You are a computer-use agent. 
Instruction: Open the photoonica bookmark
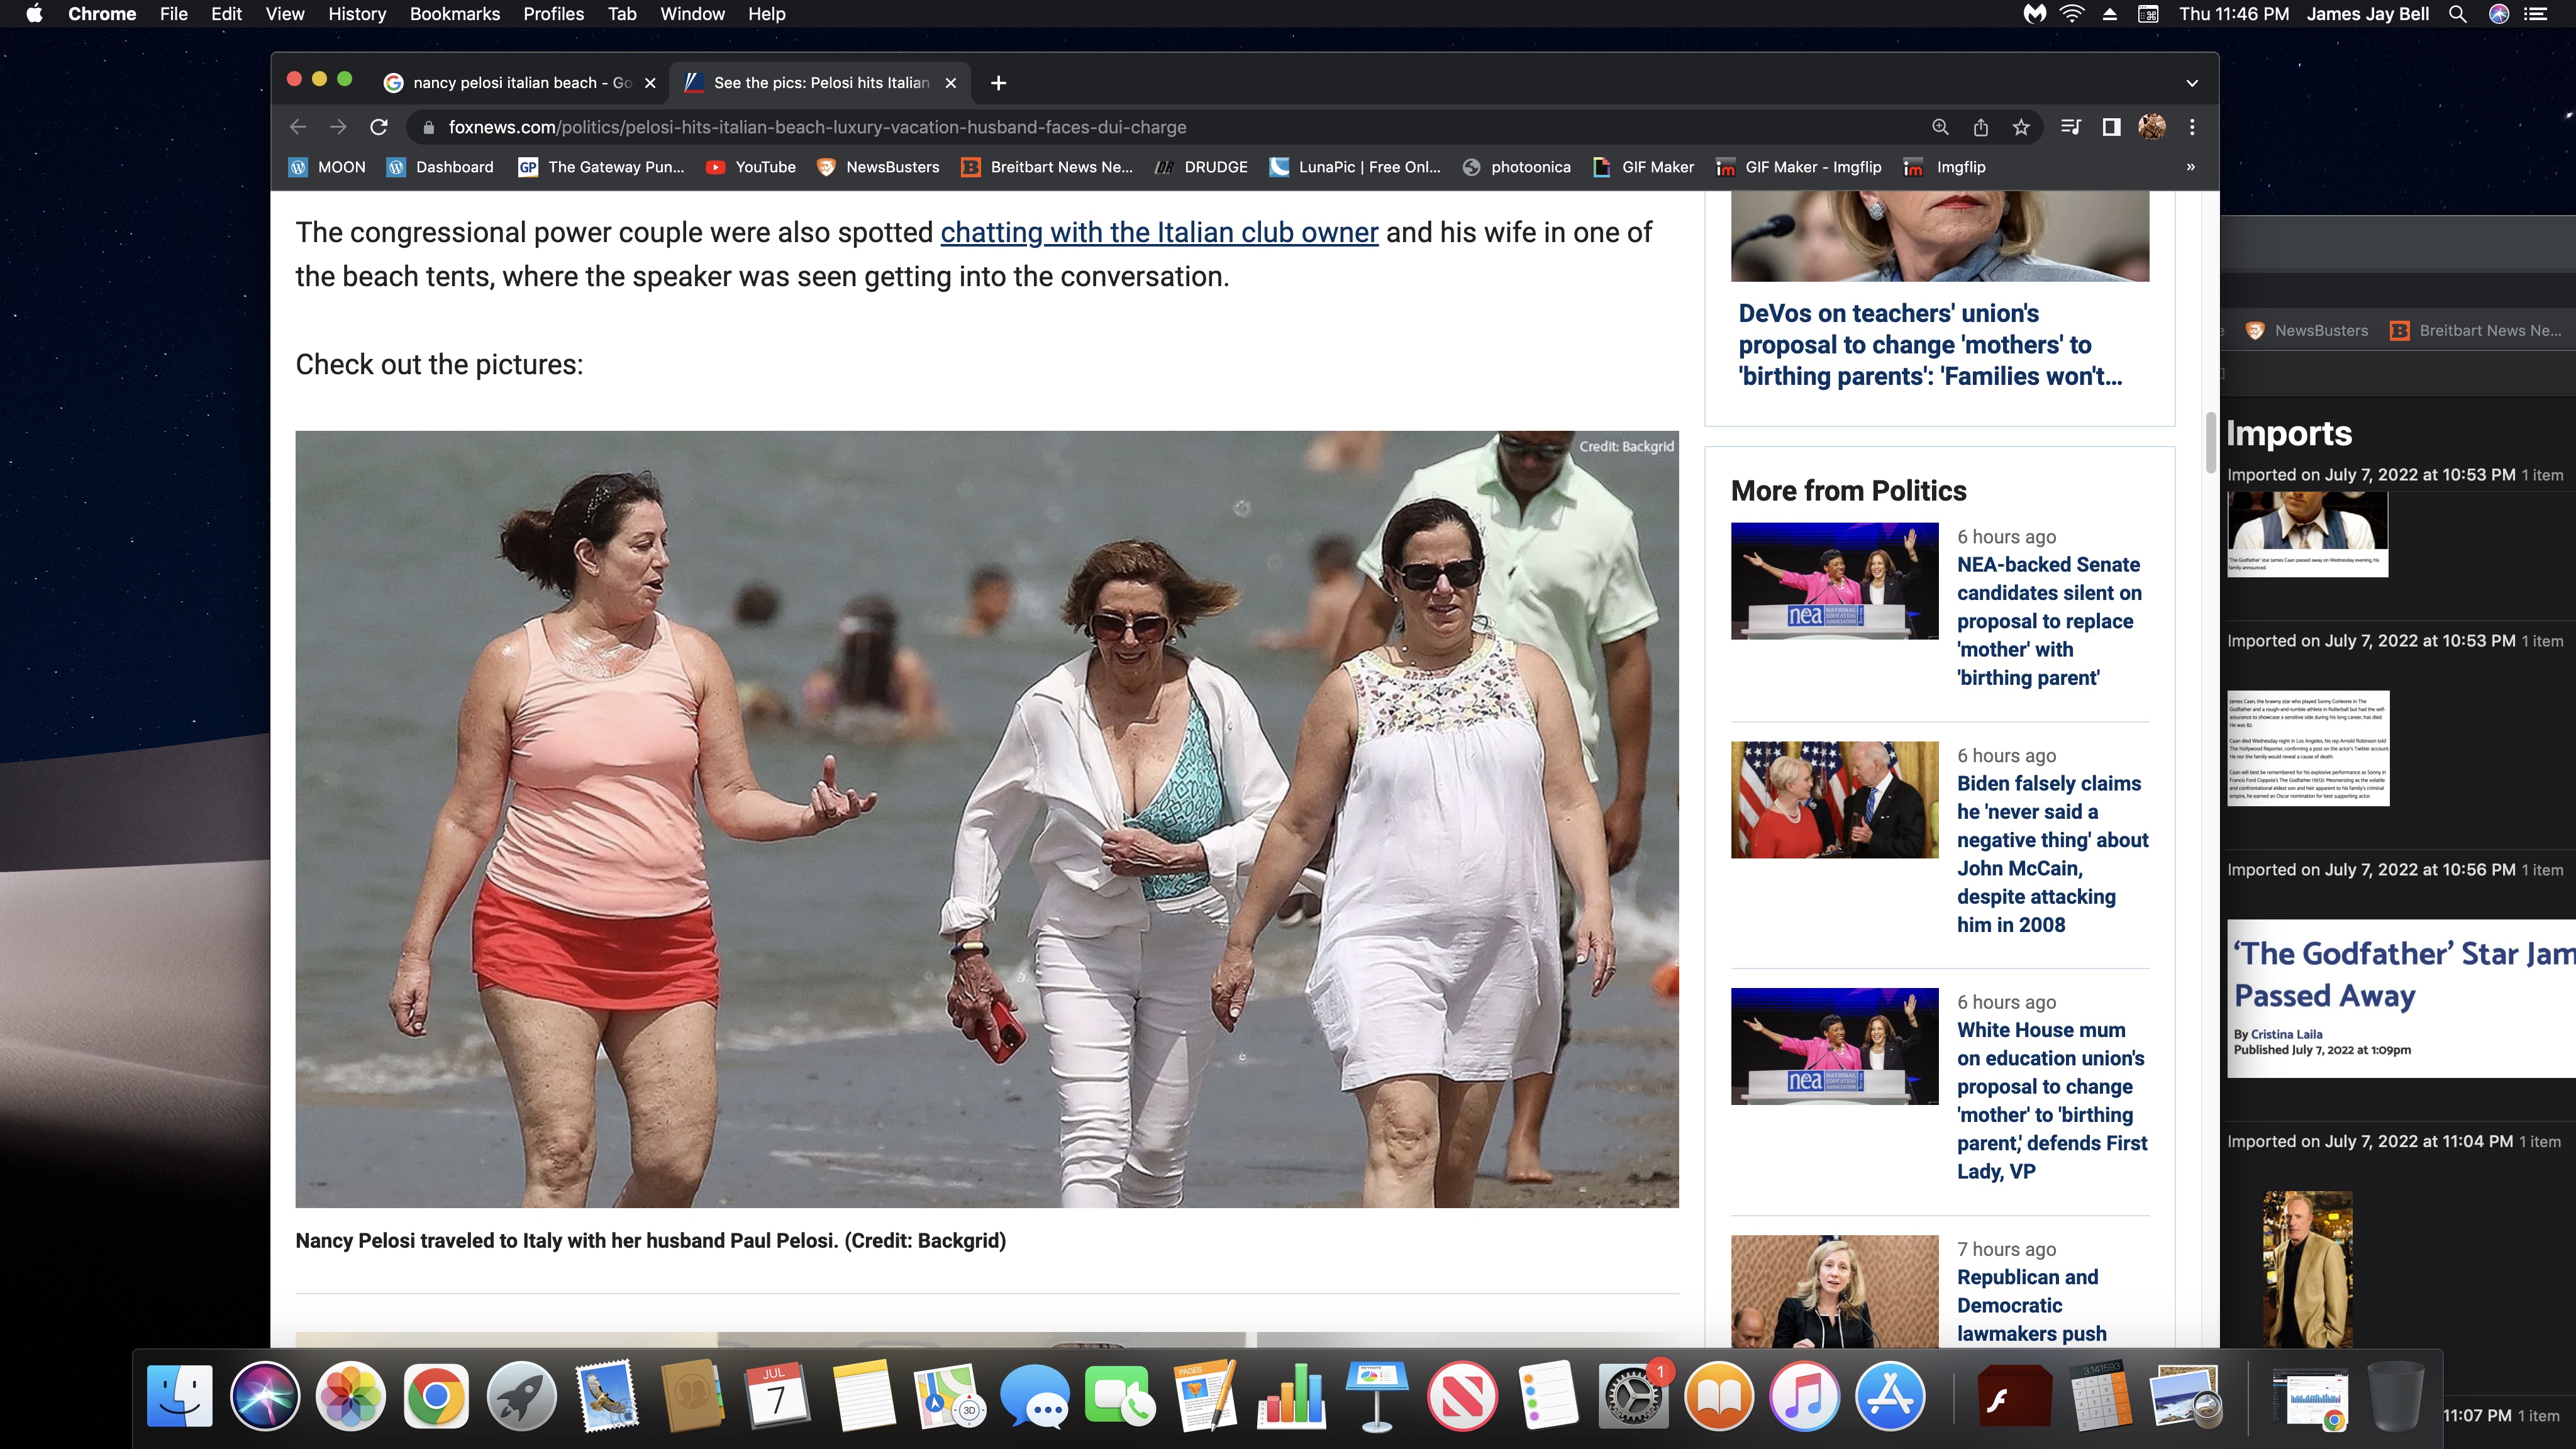[x=1516, y=167]
